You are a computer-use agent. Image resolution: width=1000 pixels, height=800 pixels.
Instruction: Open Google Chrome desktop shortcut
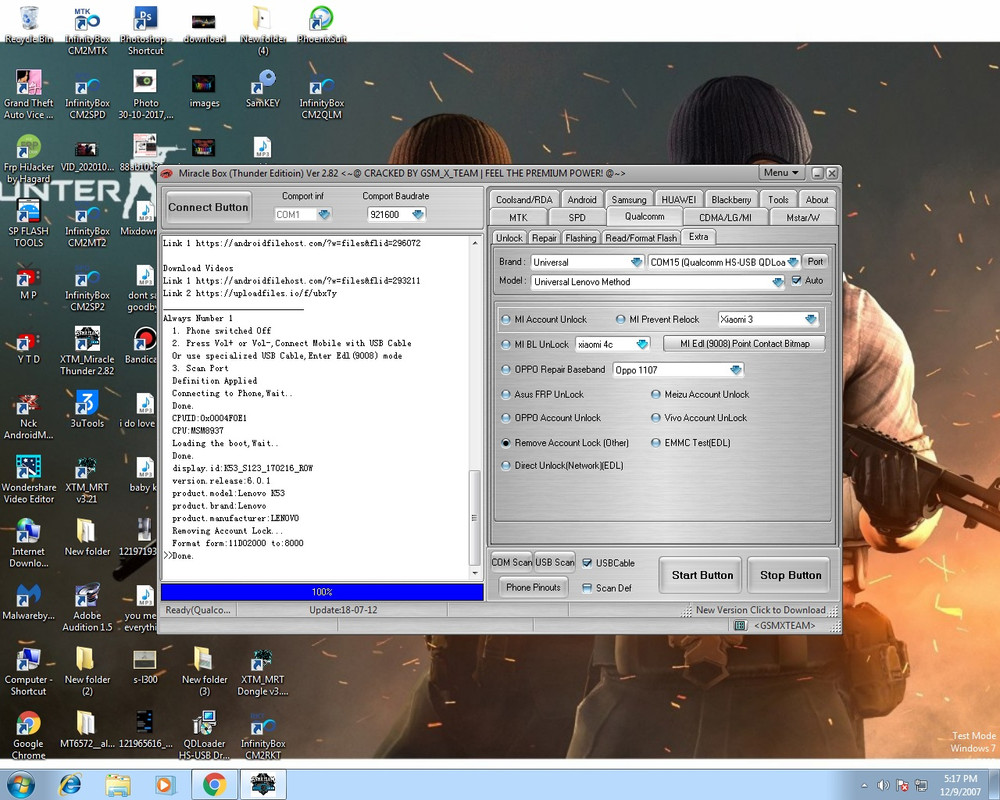pos(29,736)
